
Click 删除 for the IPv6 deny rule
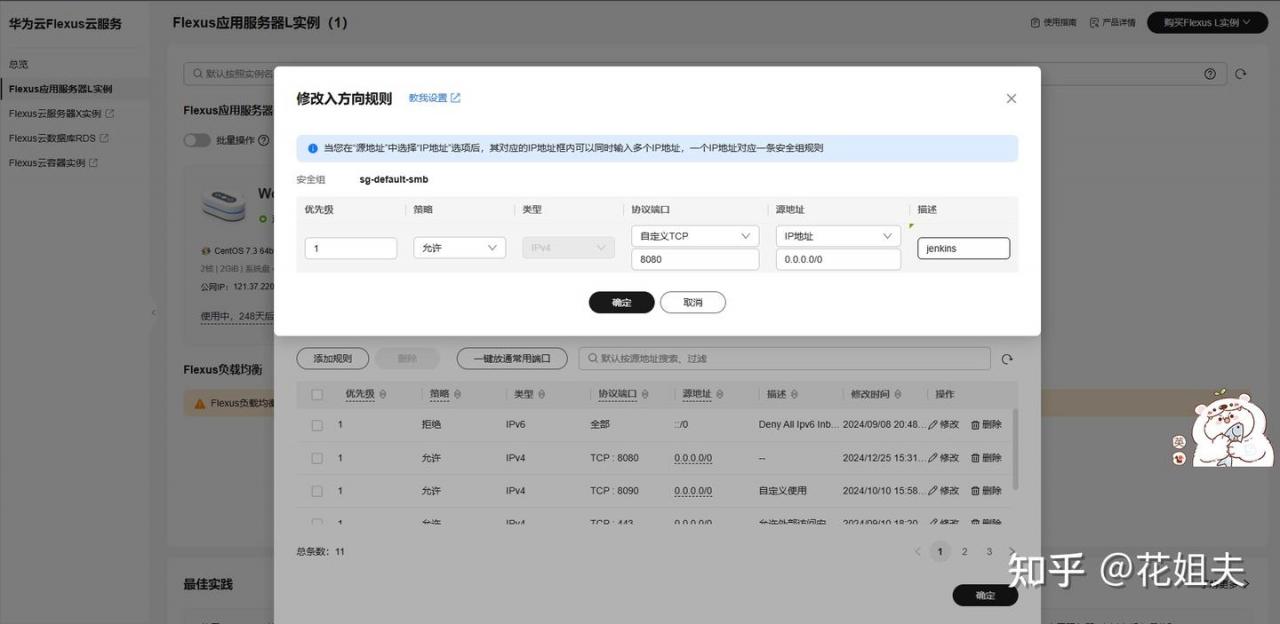986,425
